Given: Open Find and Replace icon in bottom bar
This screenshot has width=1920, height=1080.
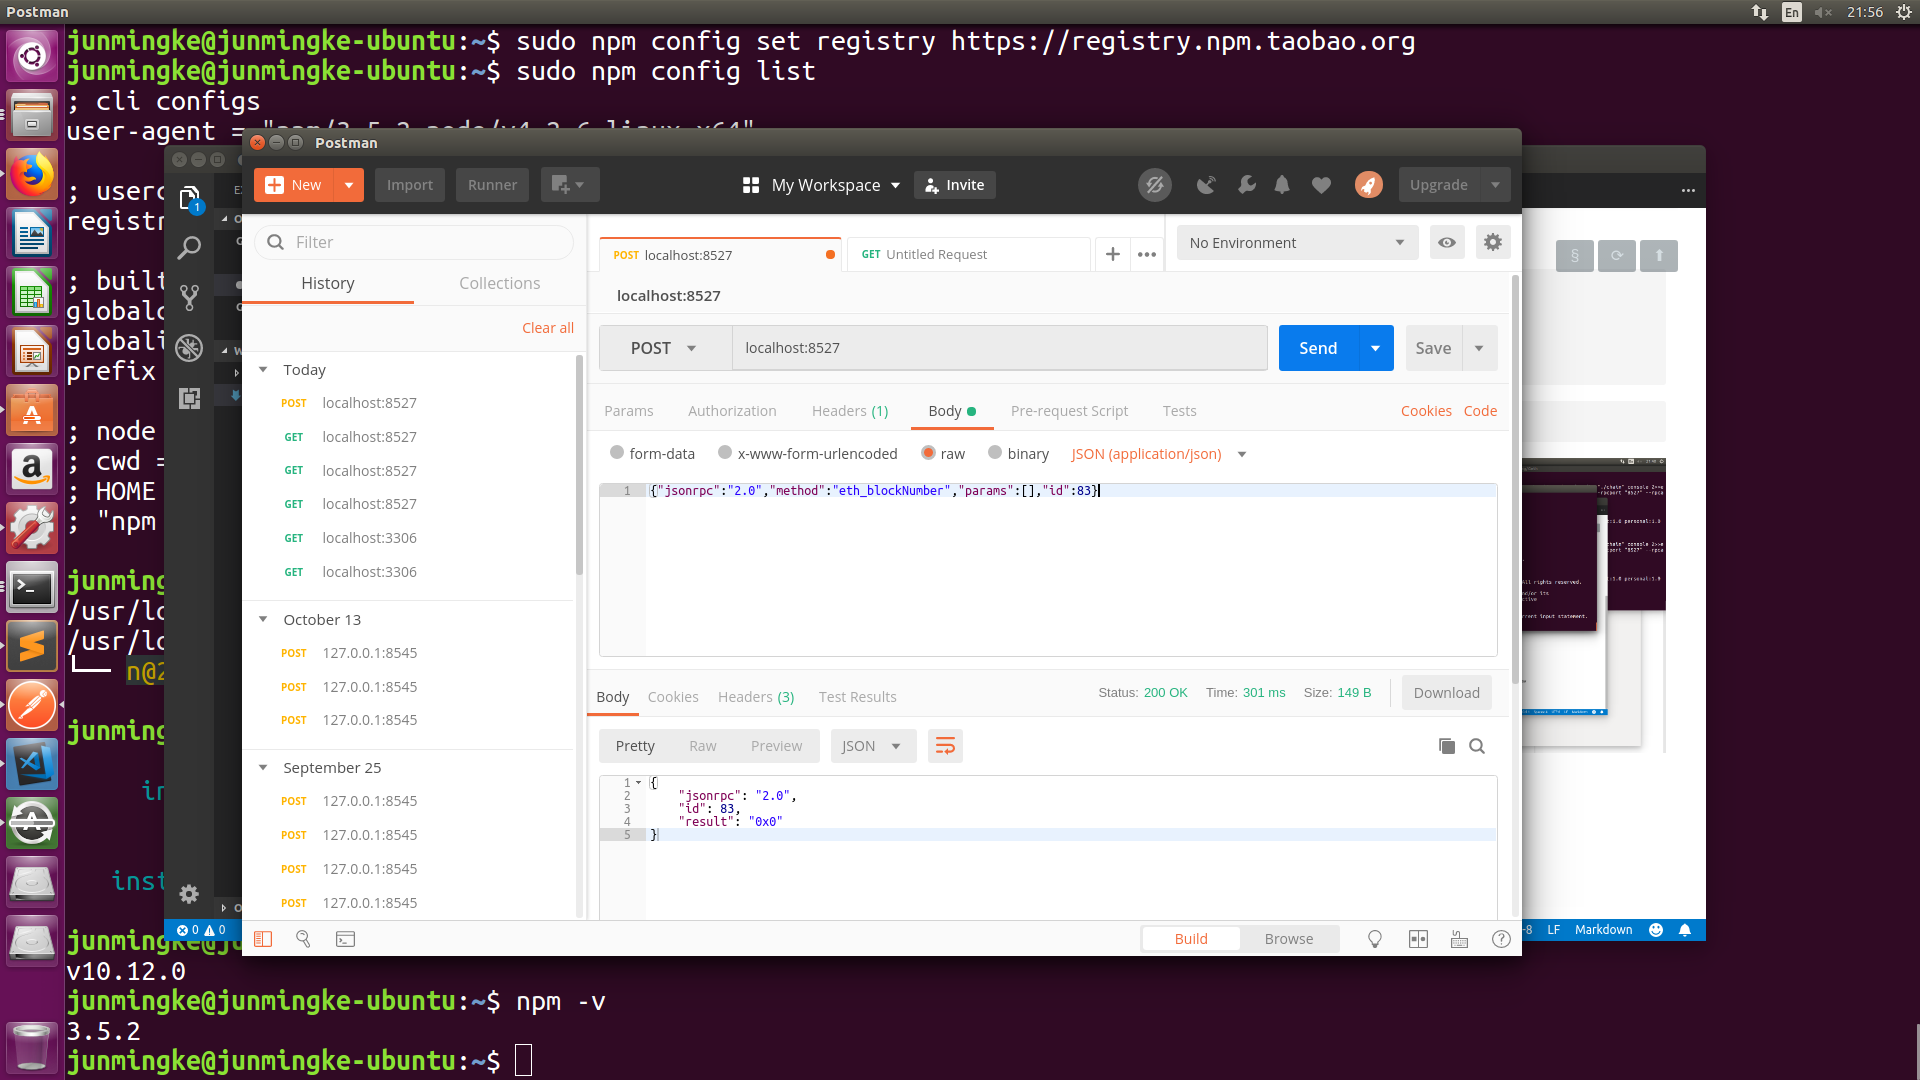Looking at the screenshot, I should coord(303,939).
